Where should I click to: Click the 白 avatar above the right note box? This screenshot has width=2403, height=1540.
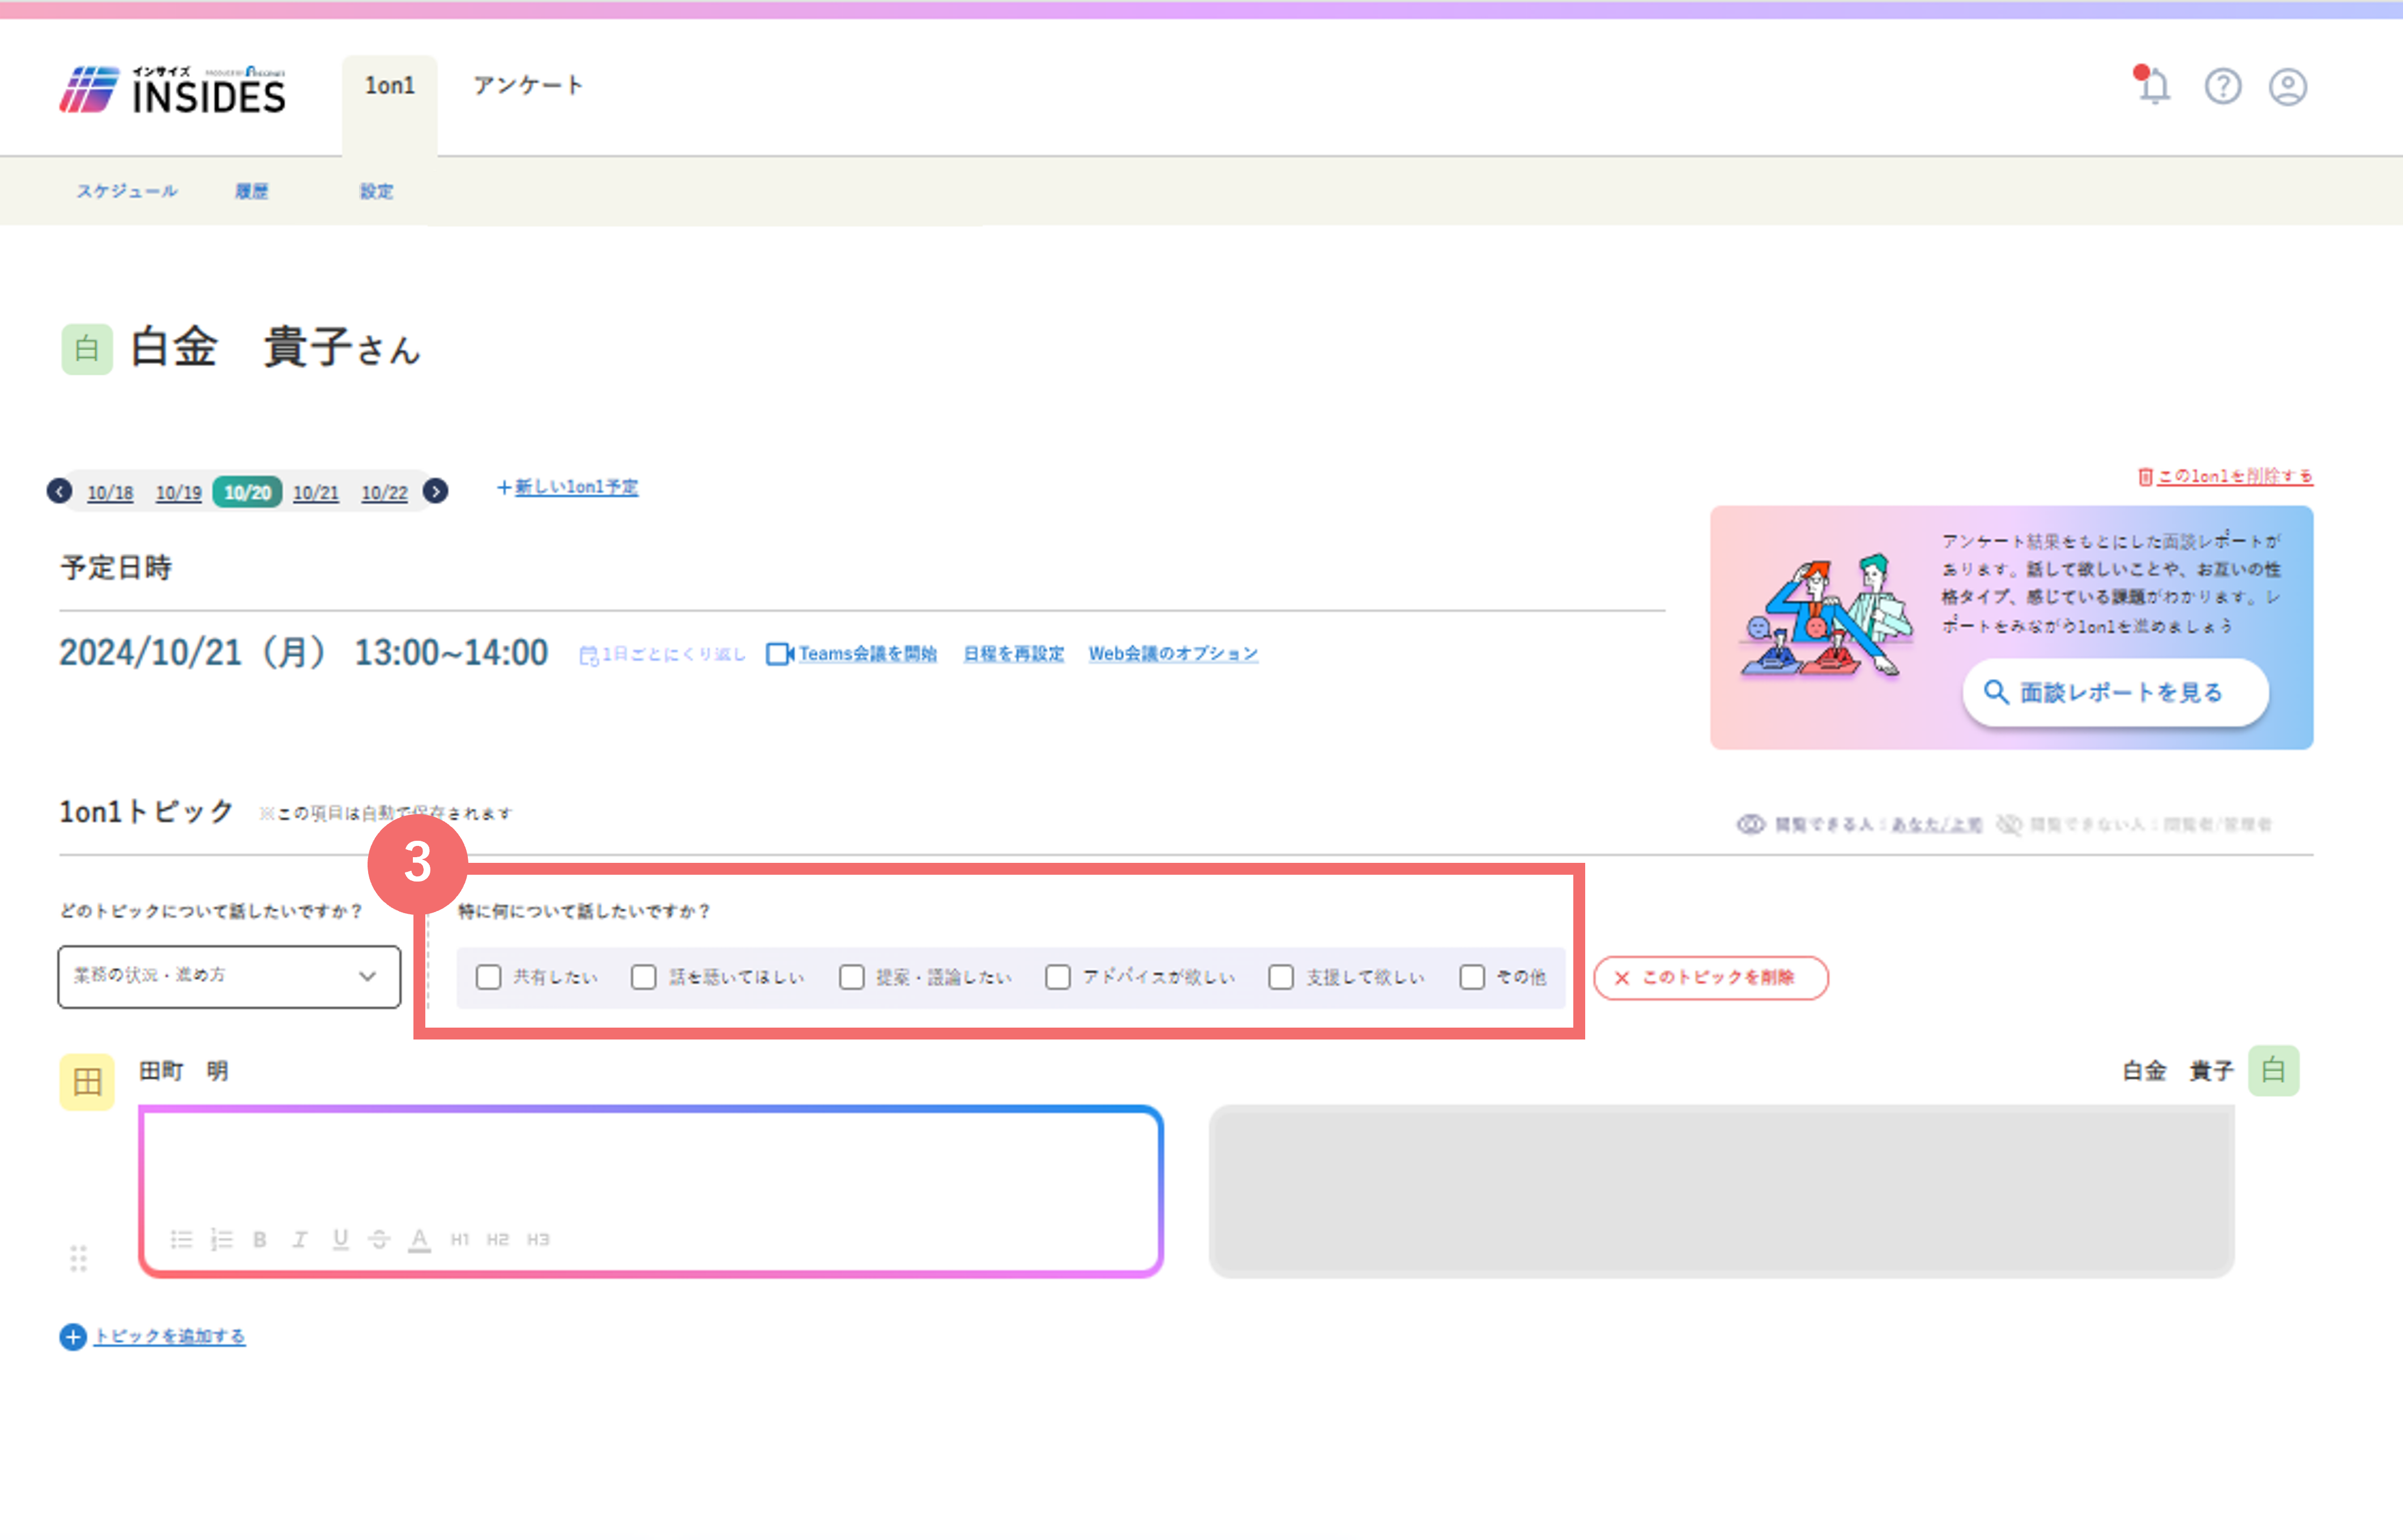click(2273, 1070)
